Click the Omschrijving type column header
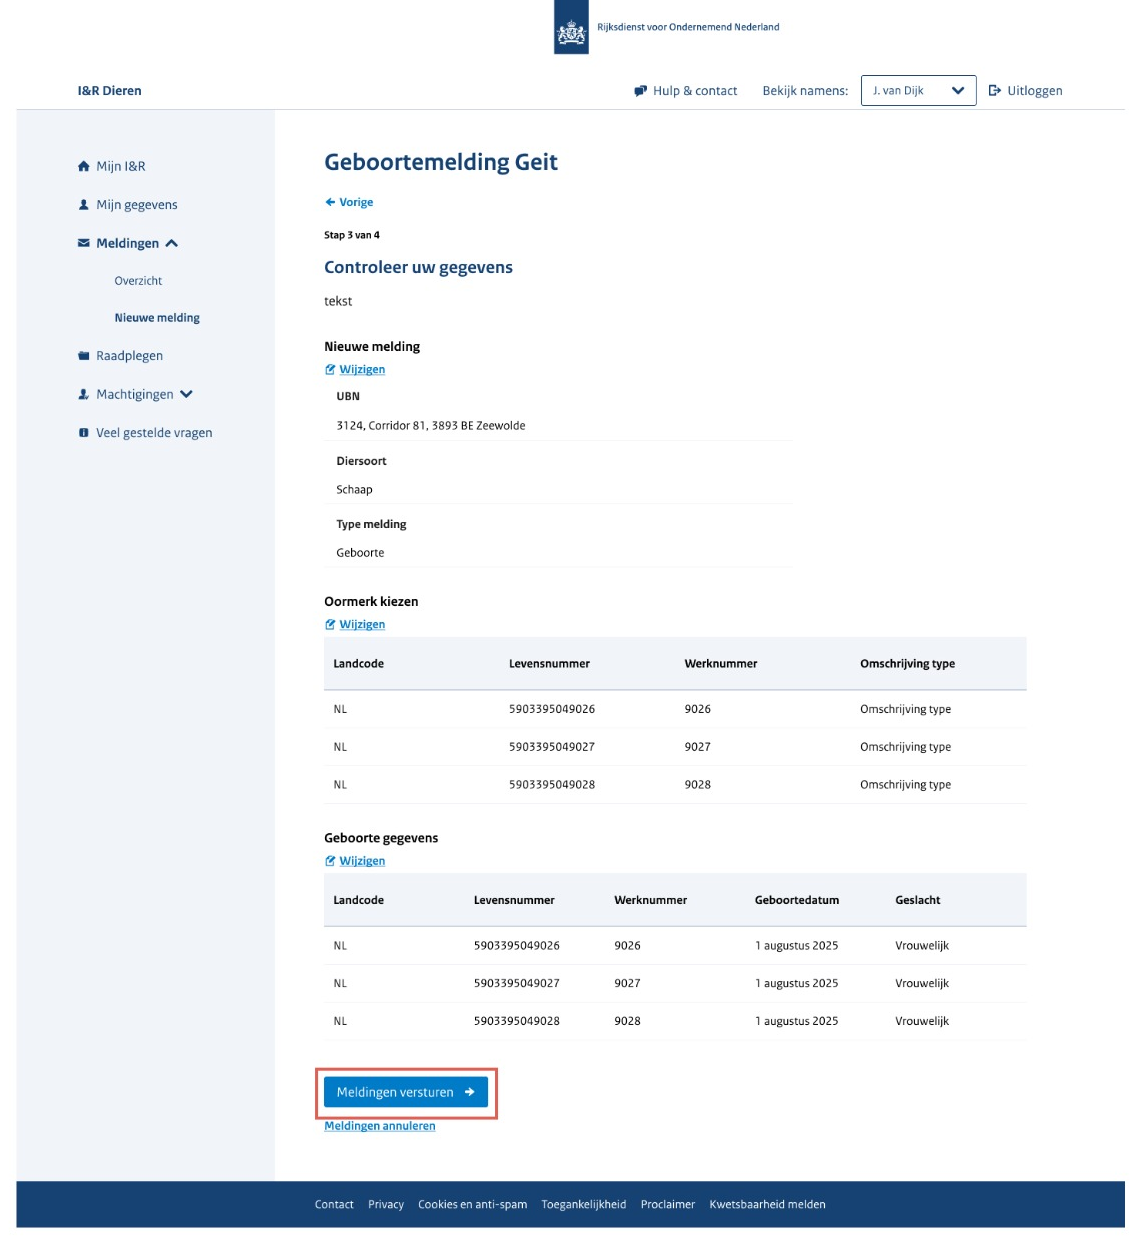 click(907, 664)
